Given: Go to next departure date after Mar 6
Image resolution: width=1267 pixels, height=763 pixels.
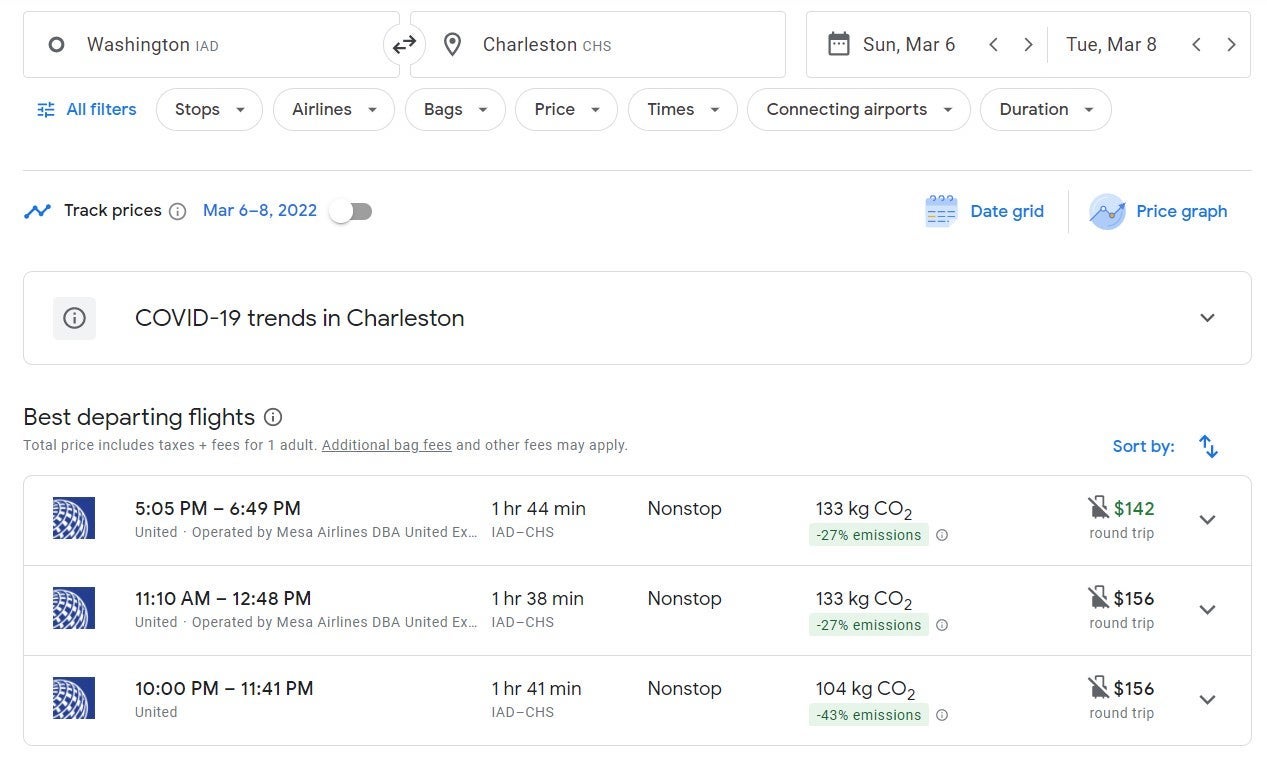Looking at the screenshot, I should pyautogui.click(x=1028, y=45).
